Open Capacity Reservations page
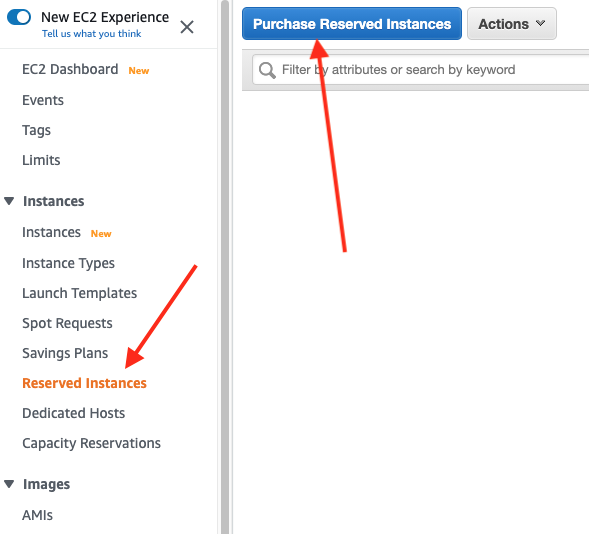The image size is (589, 534). point(91,443)
